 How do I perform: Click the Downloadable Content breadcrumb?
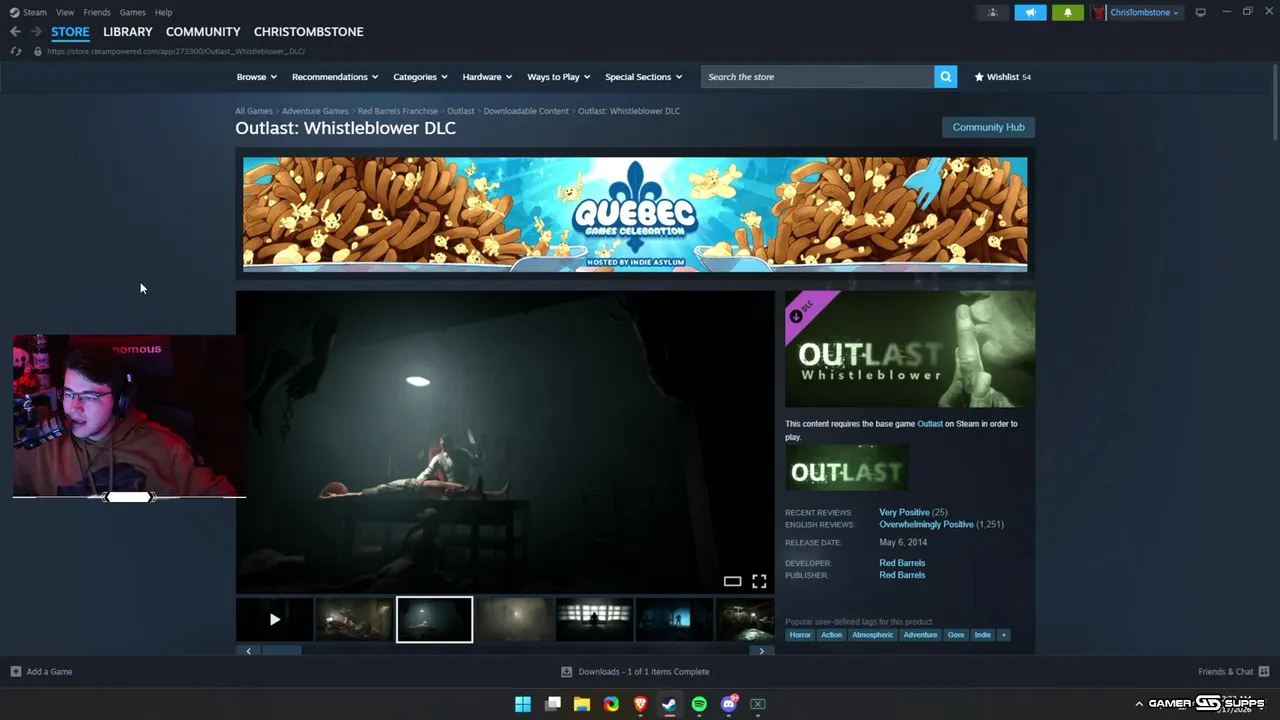point(526,111)
